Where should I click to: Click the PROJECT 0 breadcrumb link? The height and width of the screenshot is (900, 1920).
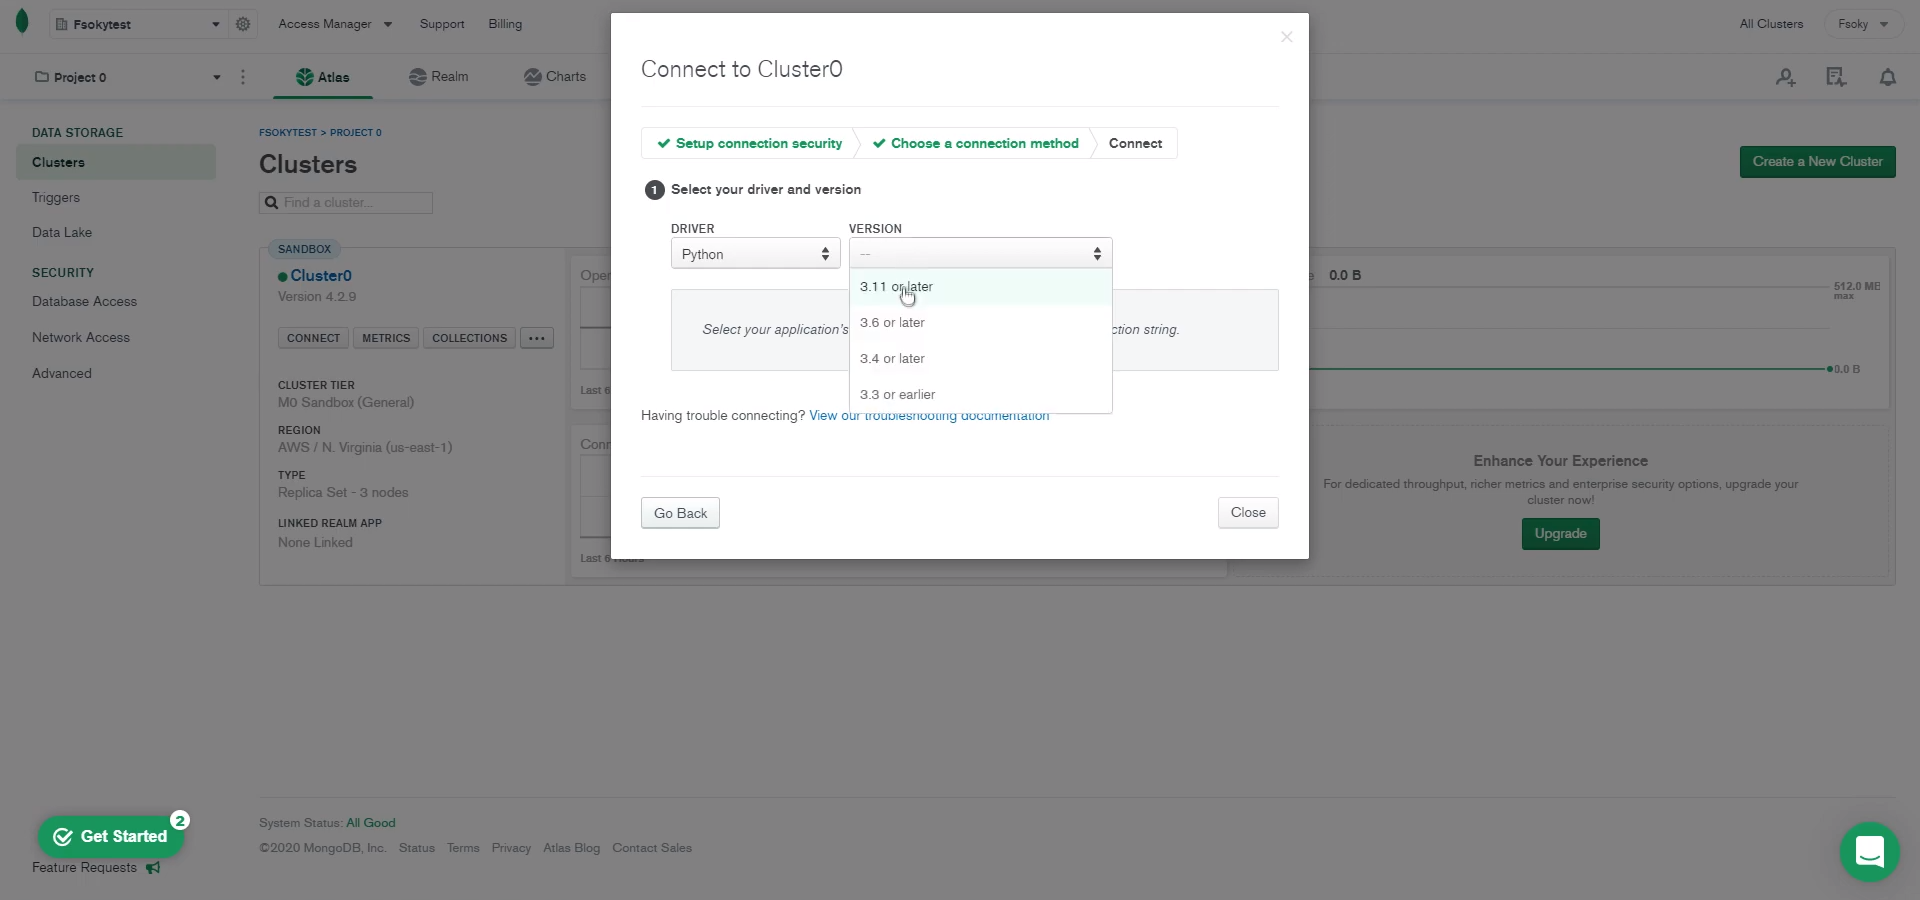356,133
